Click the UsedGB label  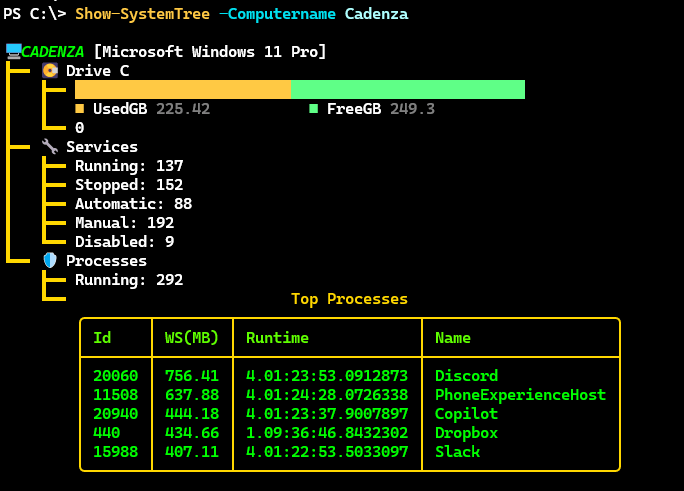click(120, 109)
